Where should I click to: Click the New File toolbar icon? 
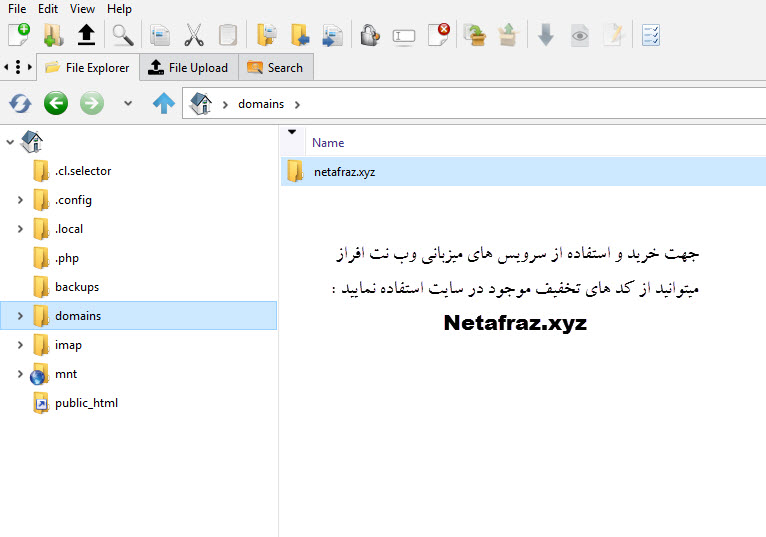(19, 35)
